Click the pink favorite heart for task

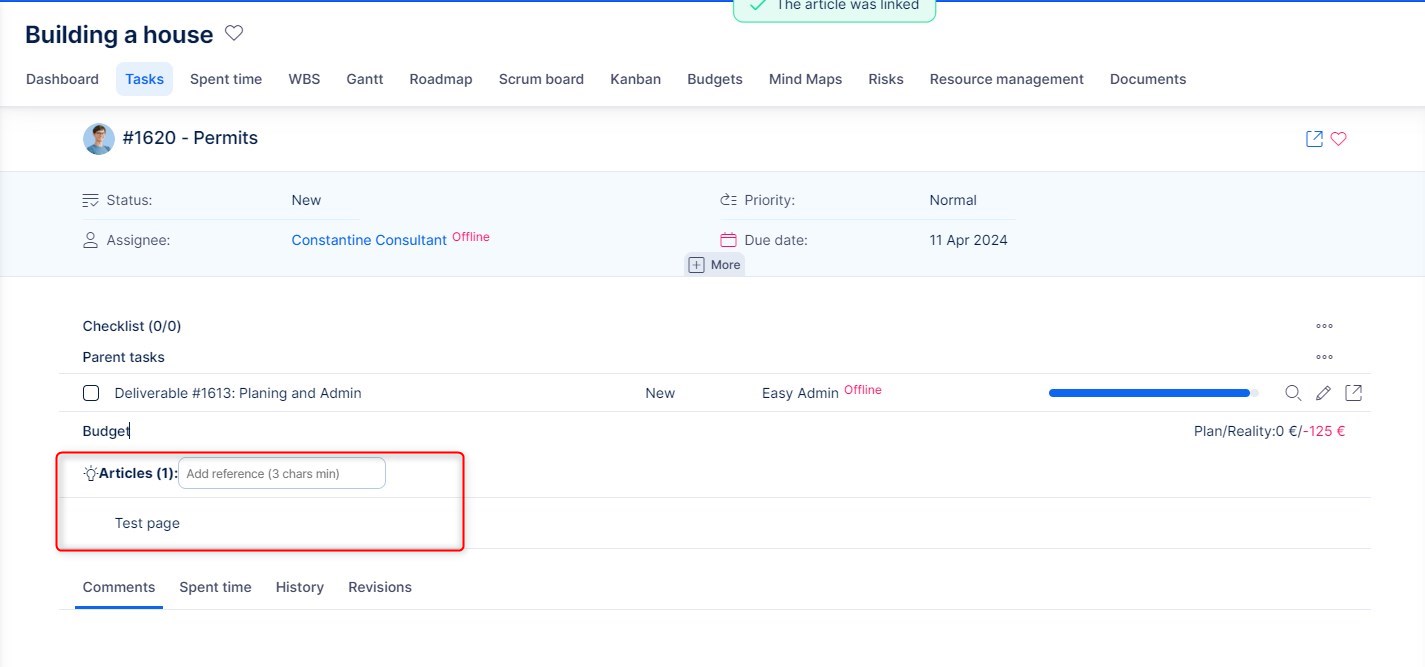click(x=1338, y=139)
